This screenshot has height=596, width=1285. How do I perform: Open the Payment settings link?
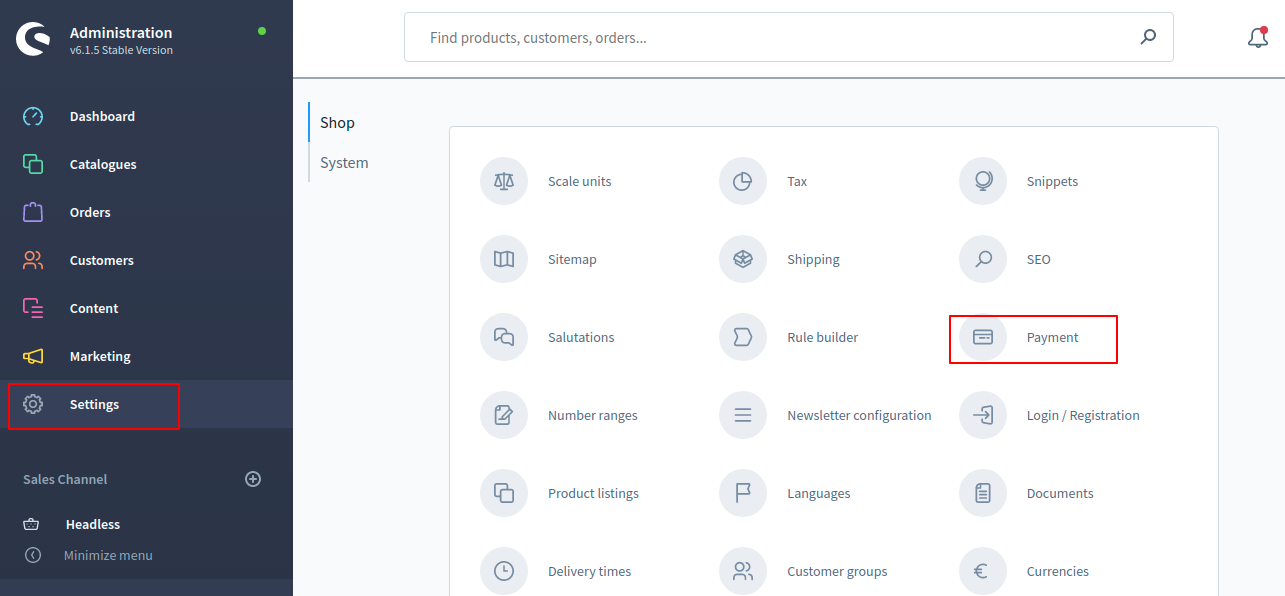(x=1052, y=338)
